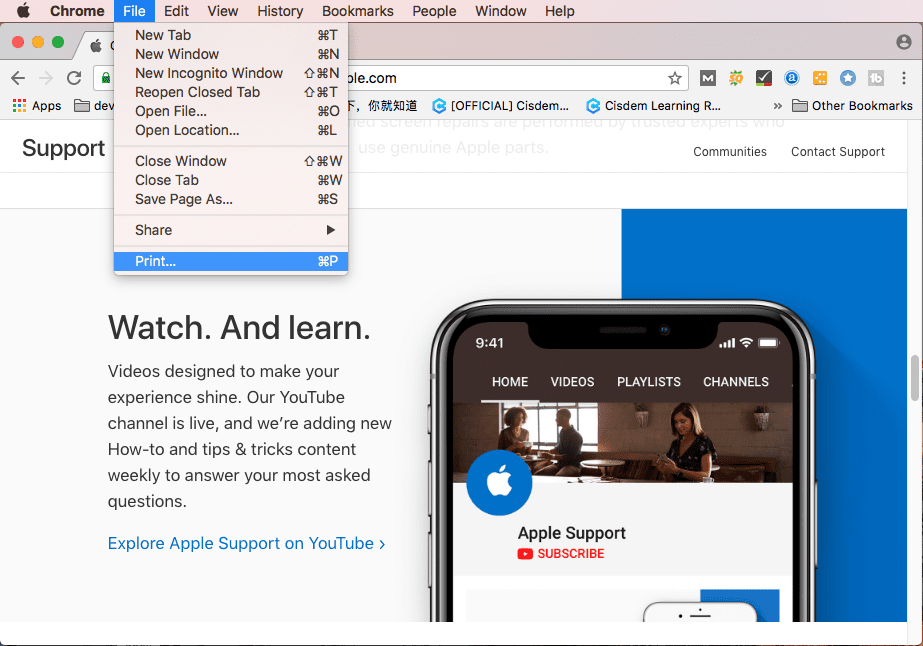Open the Cisdem Learning R... bookmark
923x646 pixels.
coord(653,106)
